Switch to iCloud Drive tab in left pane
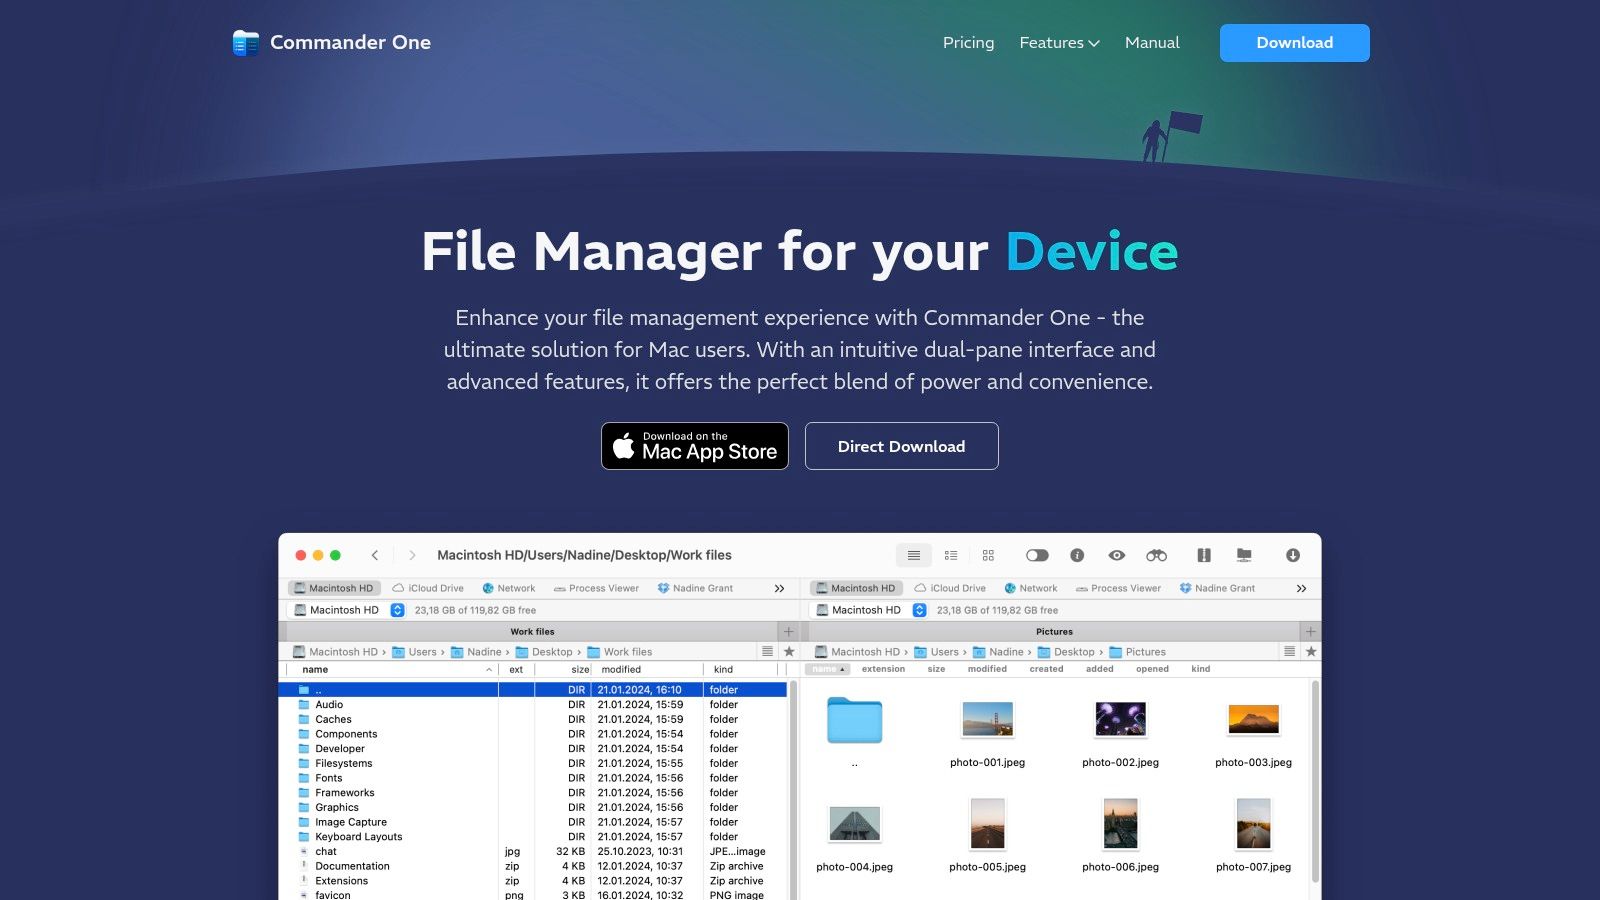 pos(428,588)
